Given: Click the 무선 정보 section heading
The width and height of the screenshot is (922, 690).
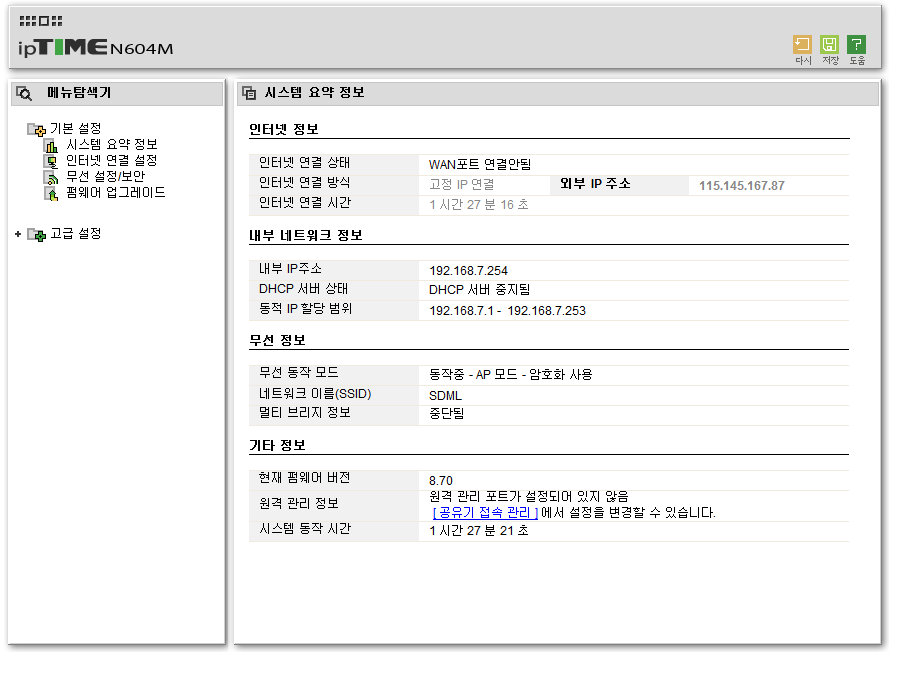Looking at the screenshot, I should point(277,341).
